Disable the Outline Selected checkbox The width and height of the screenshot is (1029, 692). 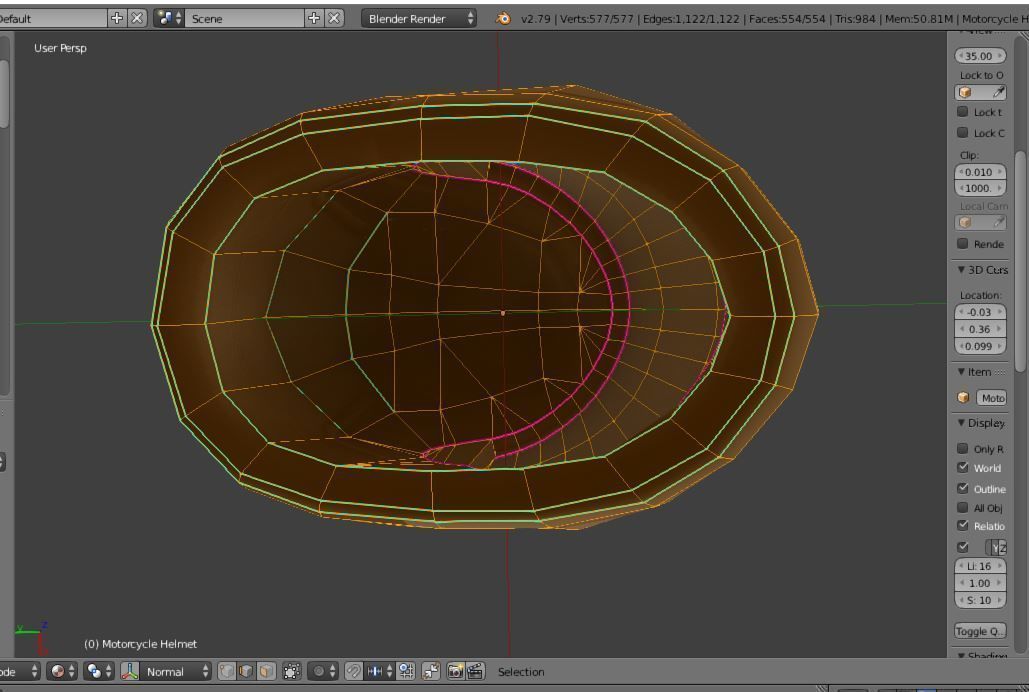pos(963,489)
